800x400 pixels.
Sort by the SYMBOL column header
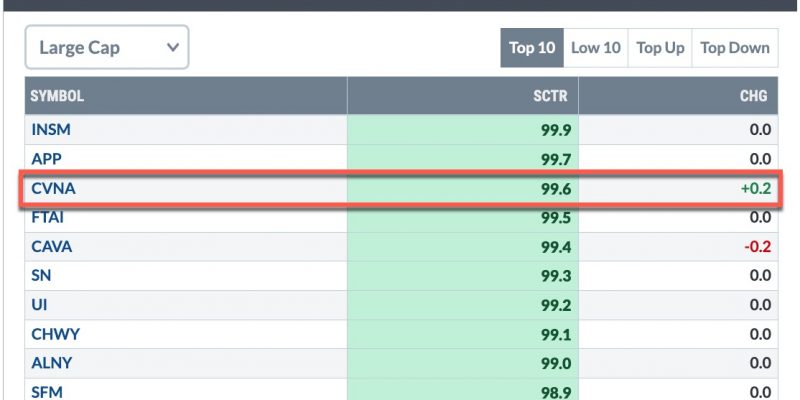pos(57,95)
